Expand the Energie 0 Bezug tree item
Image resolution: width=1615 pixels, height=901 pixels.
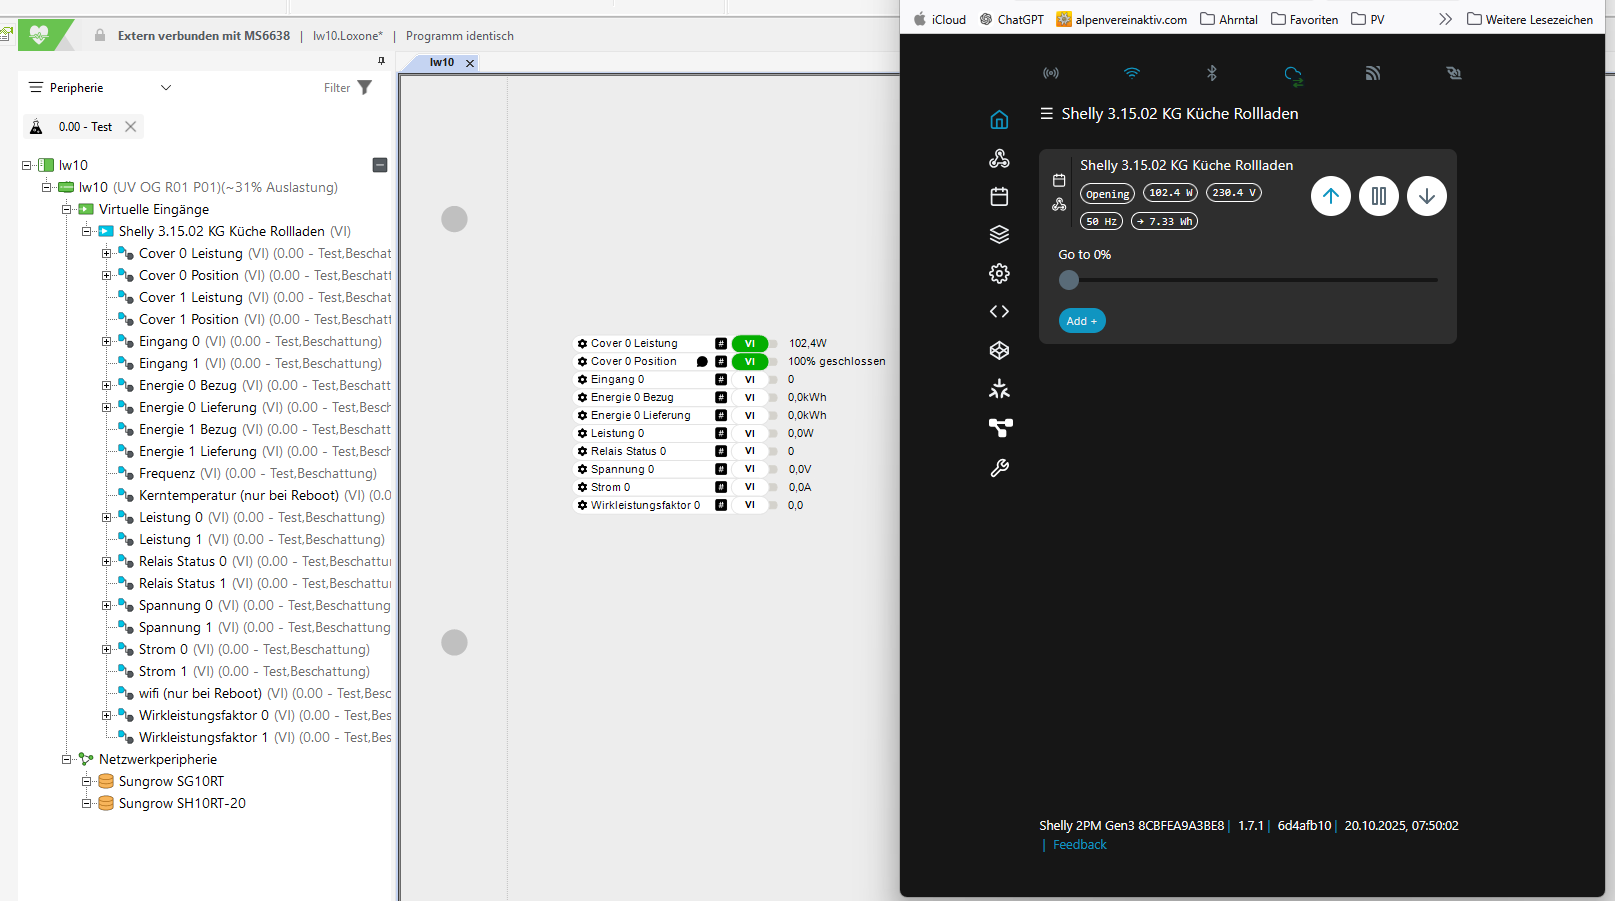[107, 385]
